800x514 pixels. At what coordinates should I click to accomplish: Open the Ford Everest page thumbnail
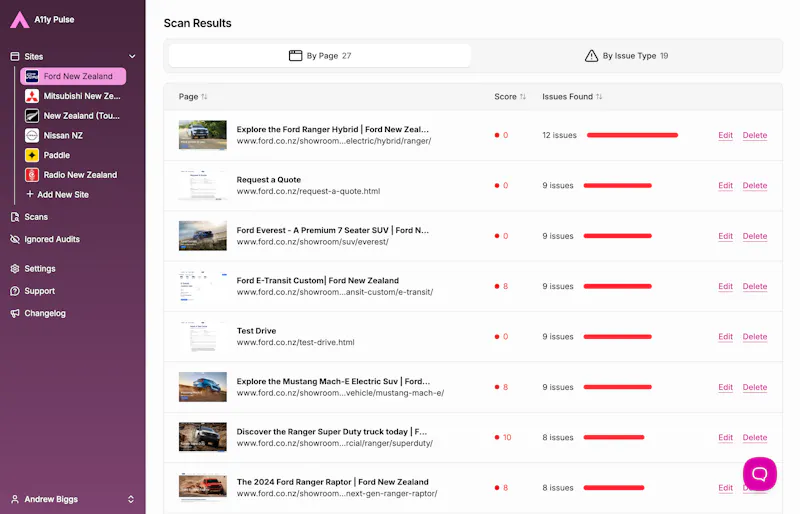tap(203, 236)
